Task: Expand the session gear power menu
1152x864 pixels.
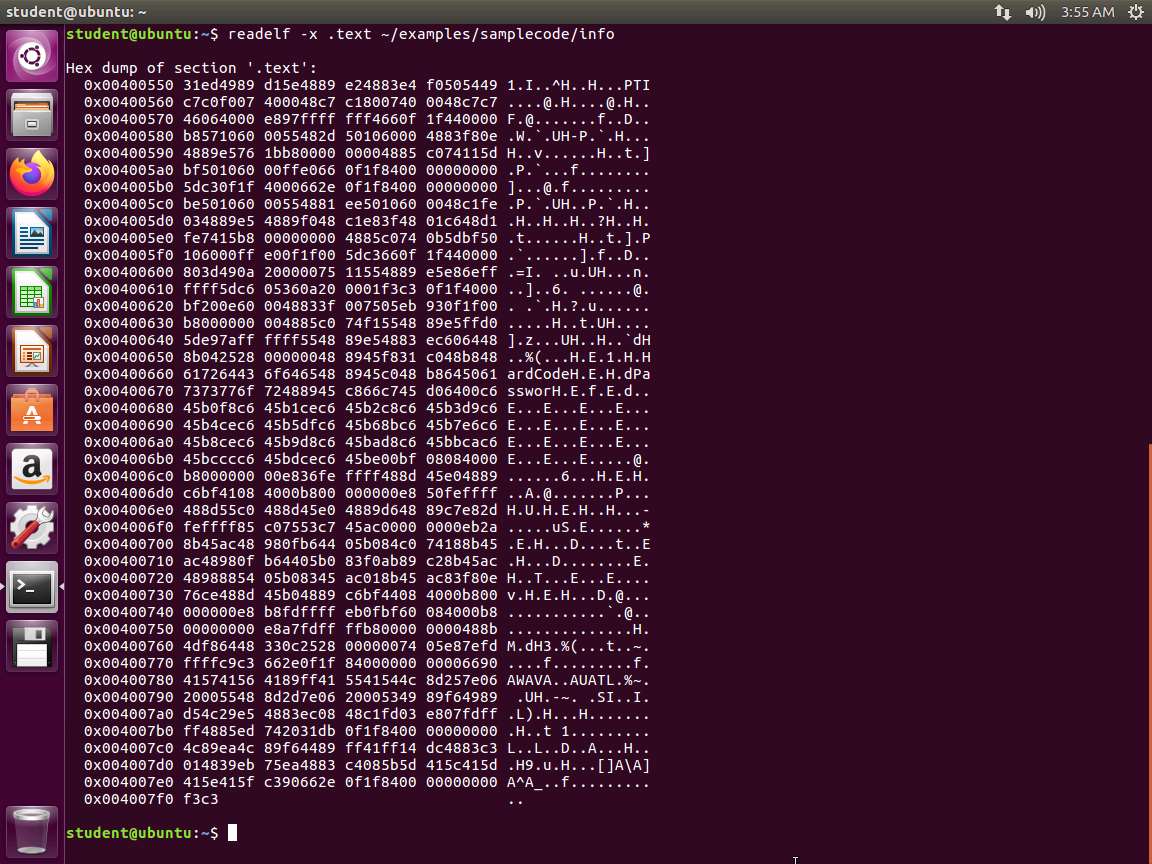Action: click(x=1135, y=12)
